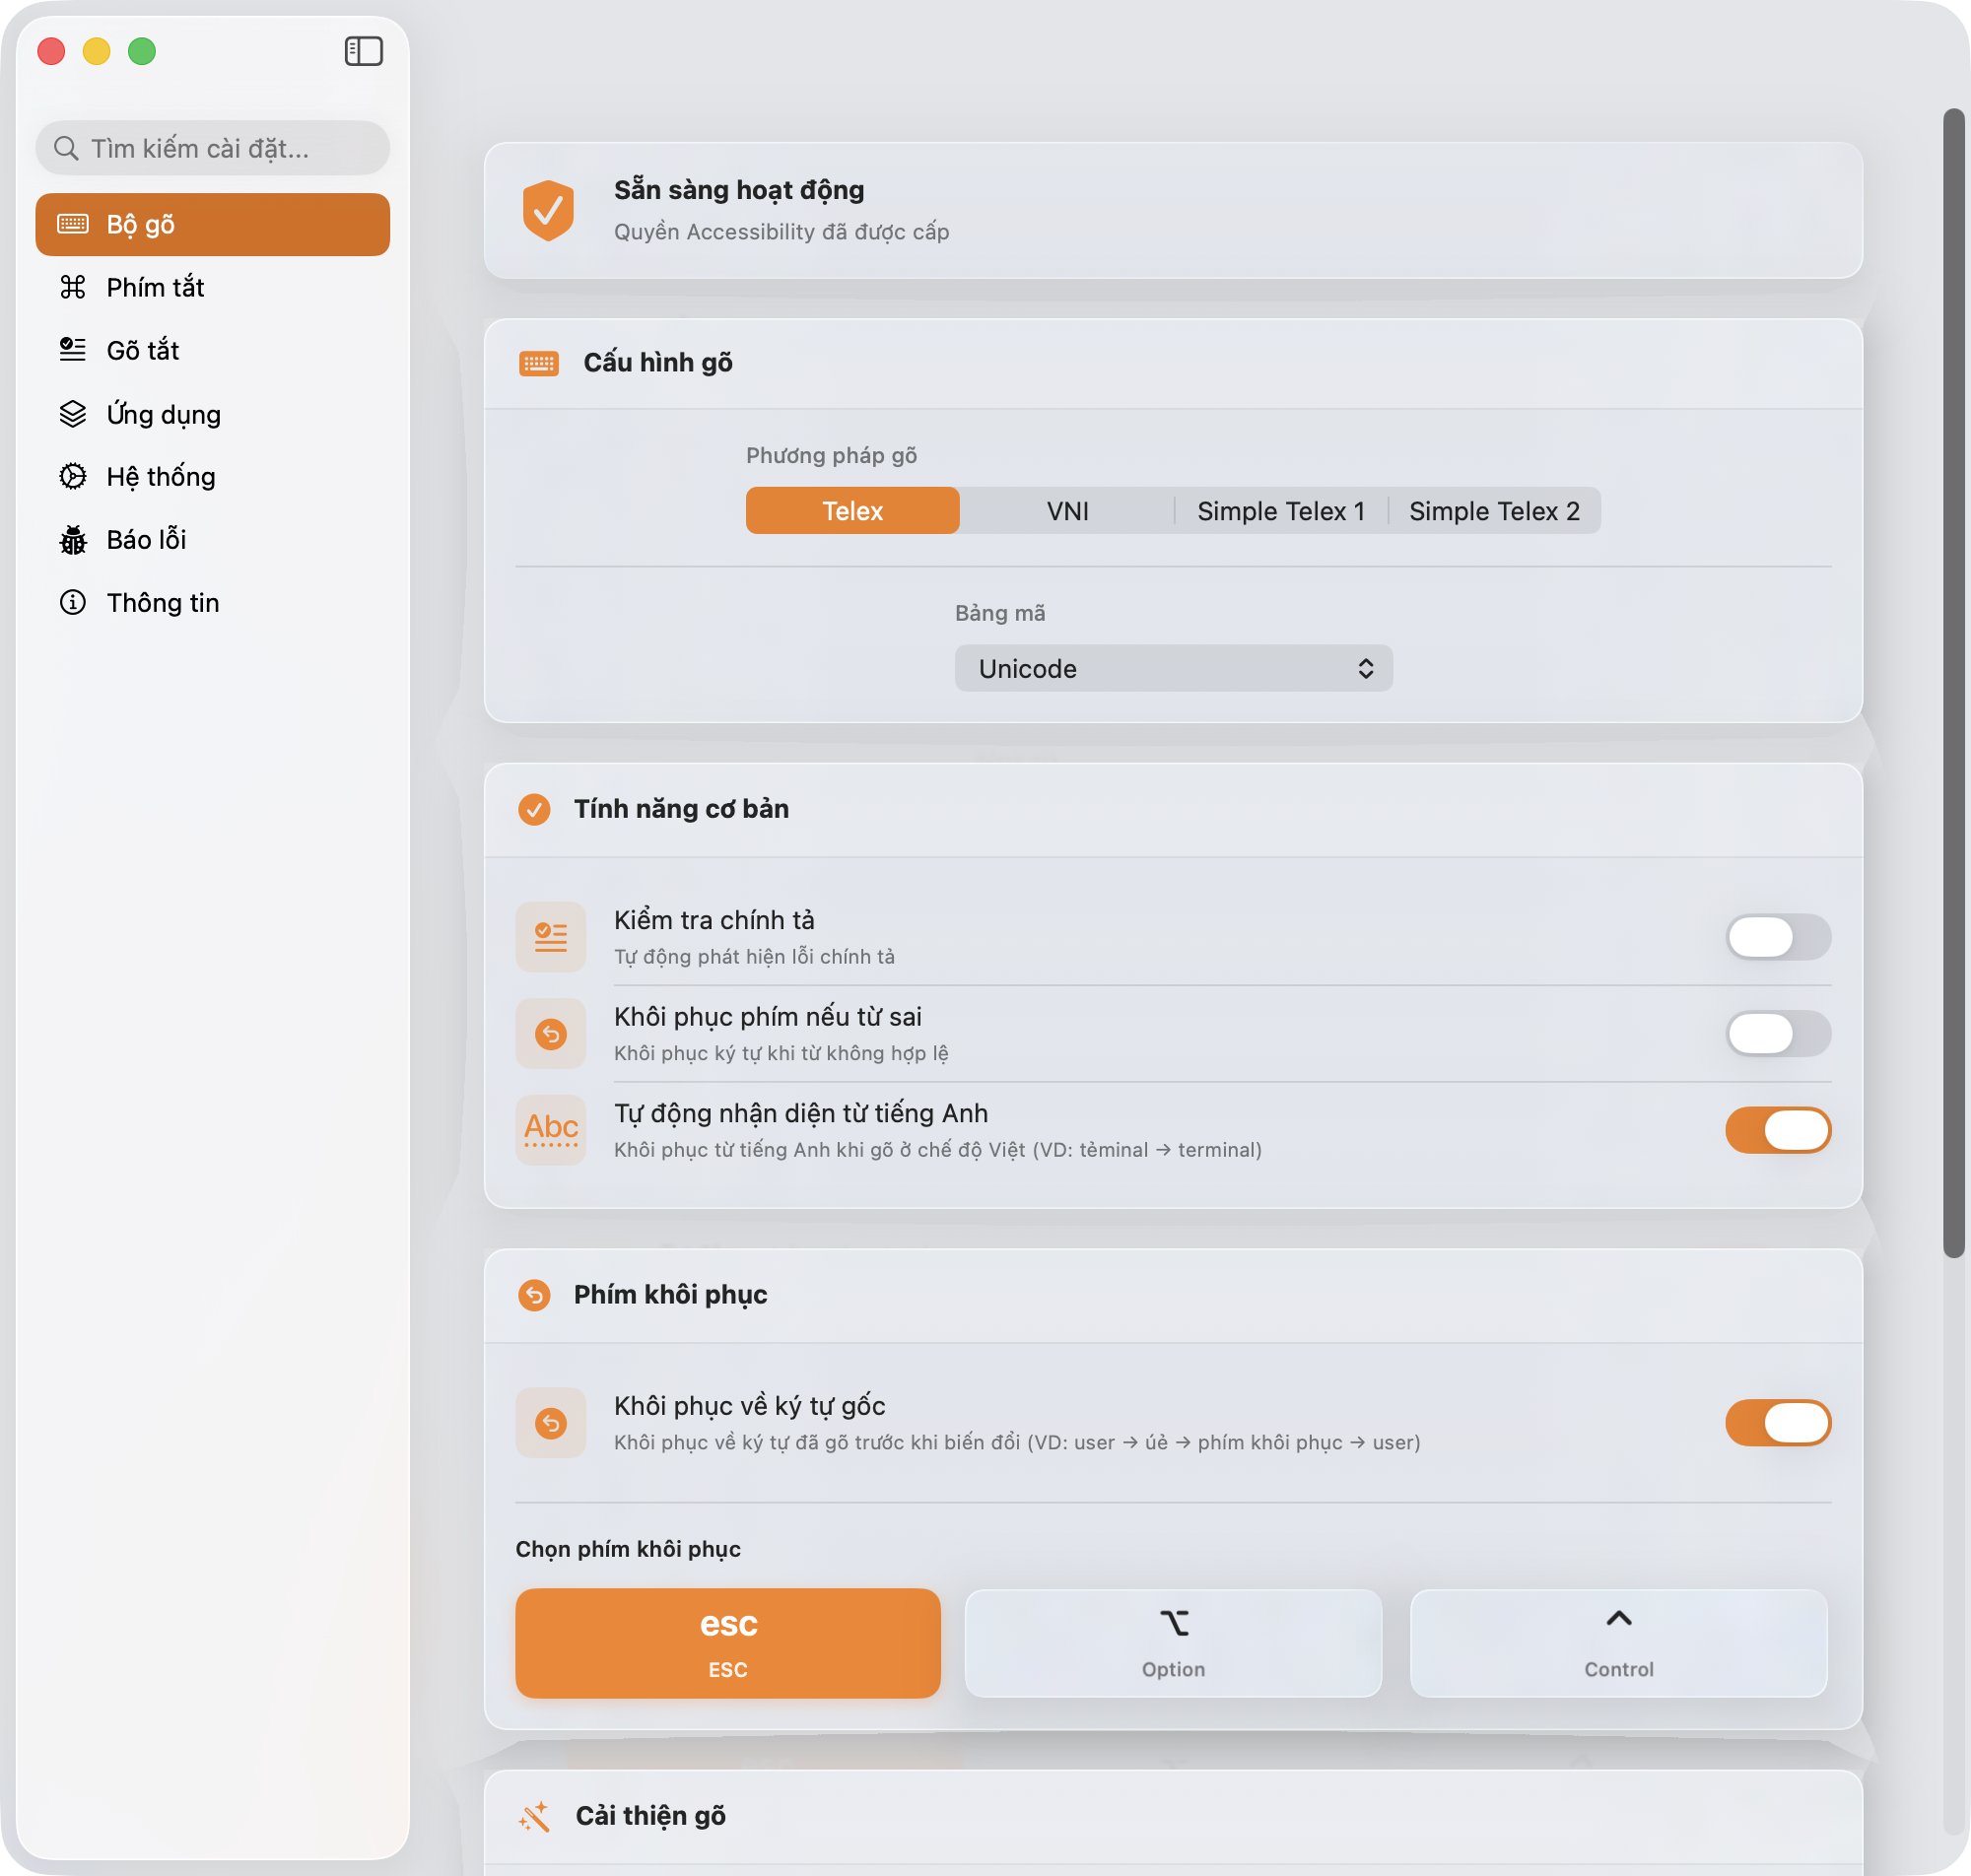This screenshot has height=1876, width=1971.
Task: Click the Quyền Accessibility đã được cấp text
Action: coord(781,232)
